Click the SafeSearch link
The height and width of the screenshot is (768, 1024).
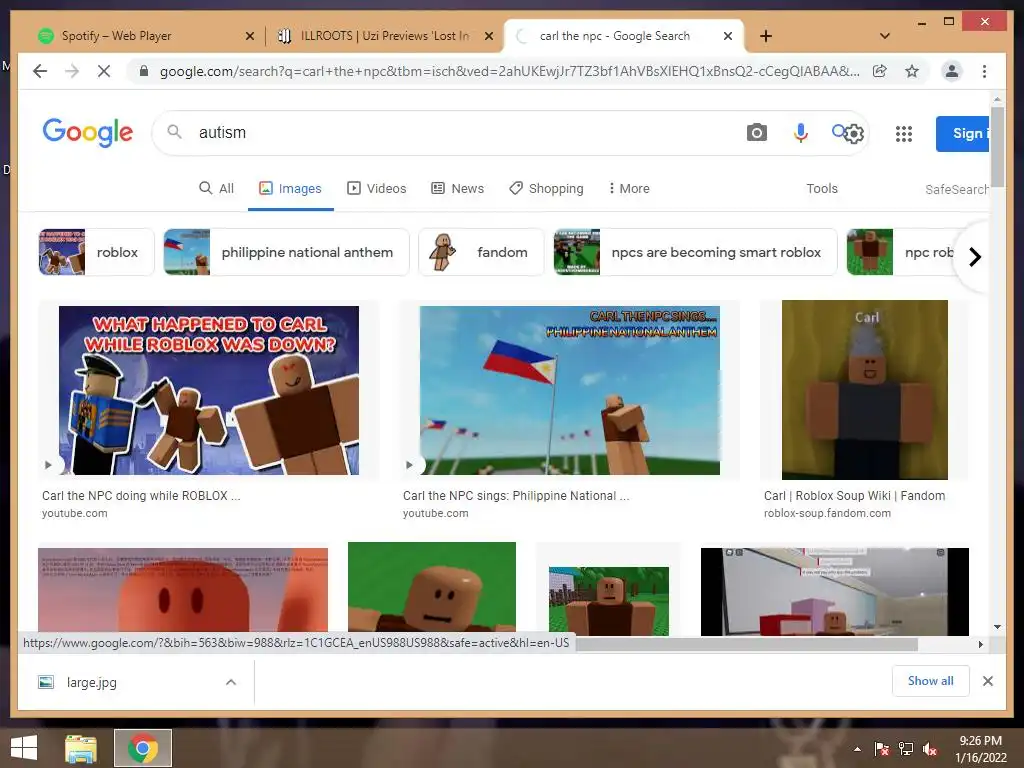(x=957, y=189)
